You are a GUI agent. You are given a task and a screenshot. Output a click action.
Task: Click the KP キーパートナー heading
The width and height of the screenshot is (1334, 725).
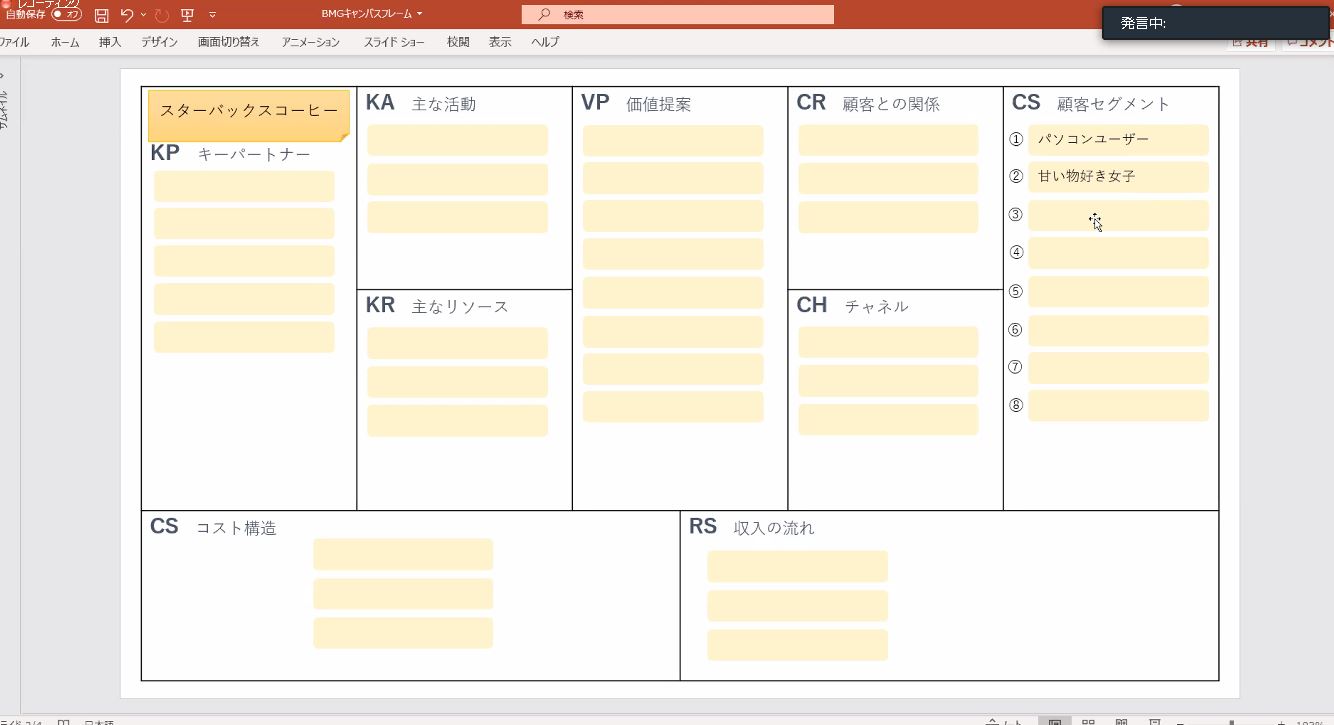click(x=230, y=154)
